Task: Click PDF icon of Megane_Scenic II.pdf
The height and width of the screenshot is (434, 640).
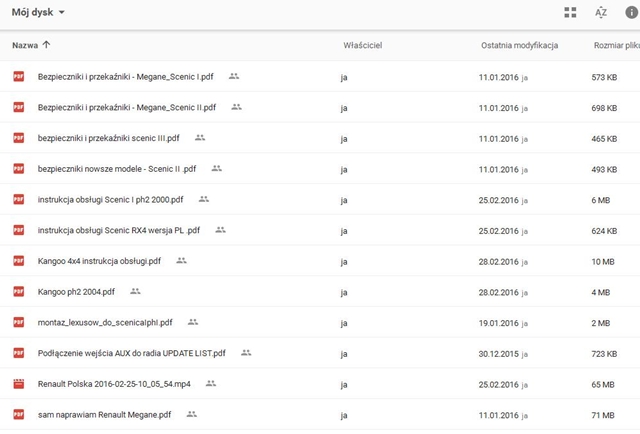Action: tap(19, 107)
